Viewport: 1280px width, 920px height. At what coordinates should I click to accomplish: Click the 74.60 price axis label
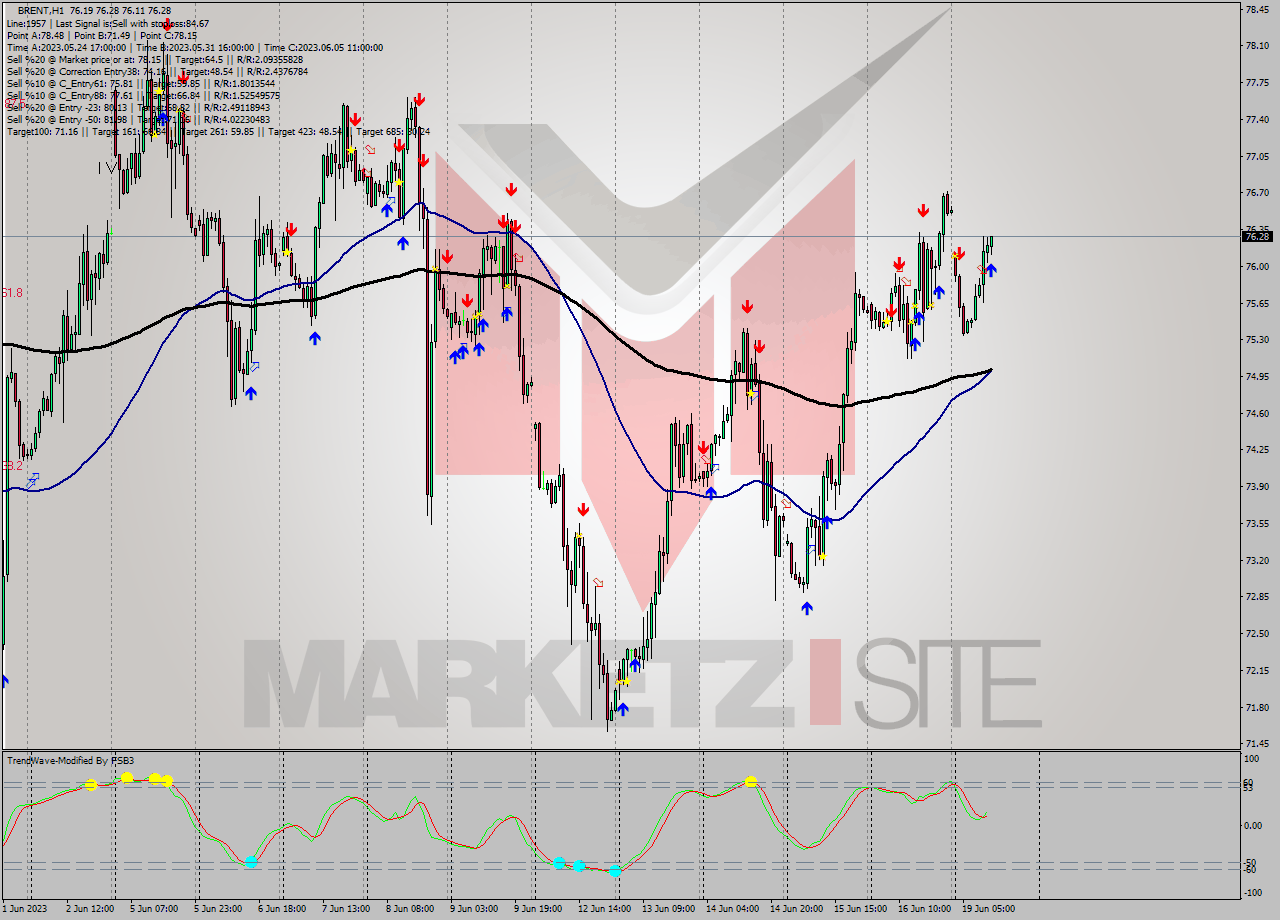tap(1257, 413)
